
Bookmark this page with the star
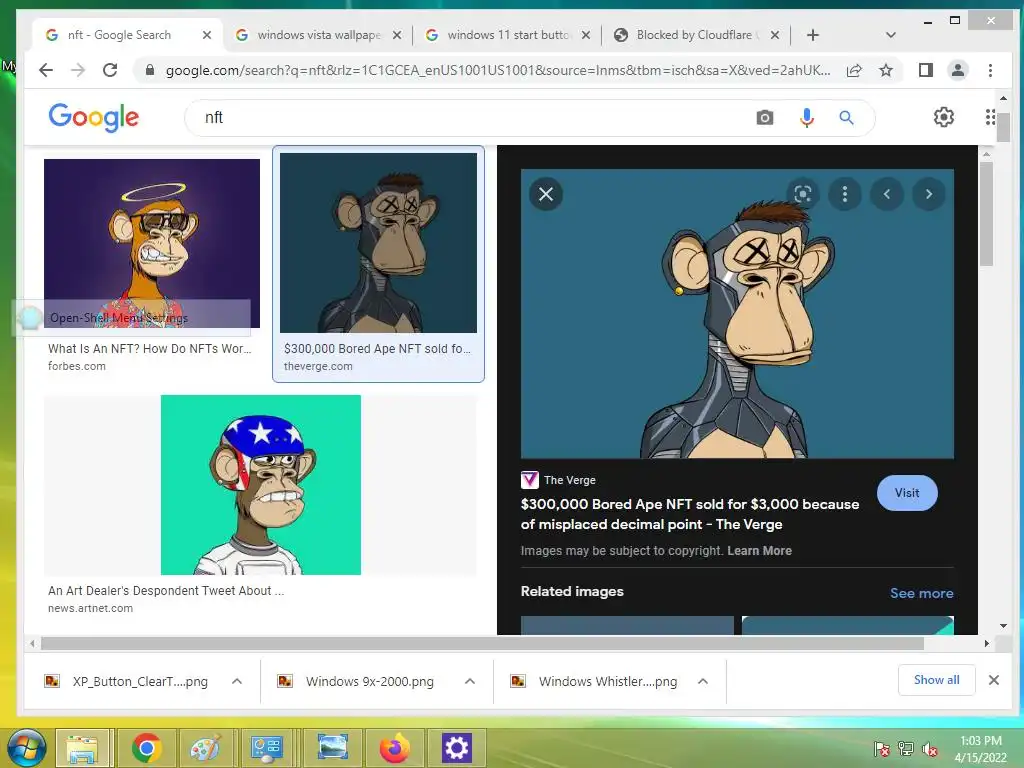886,70
